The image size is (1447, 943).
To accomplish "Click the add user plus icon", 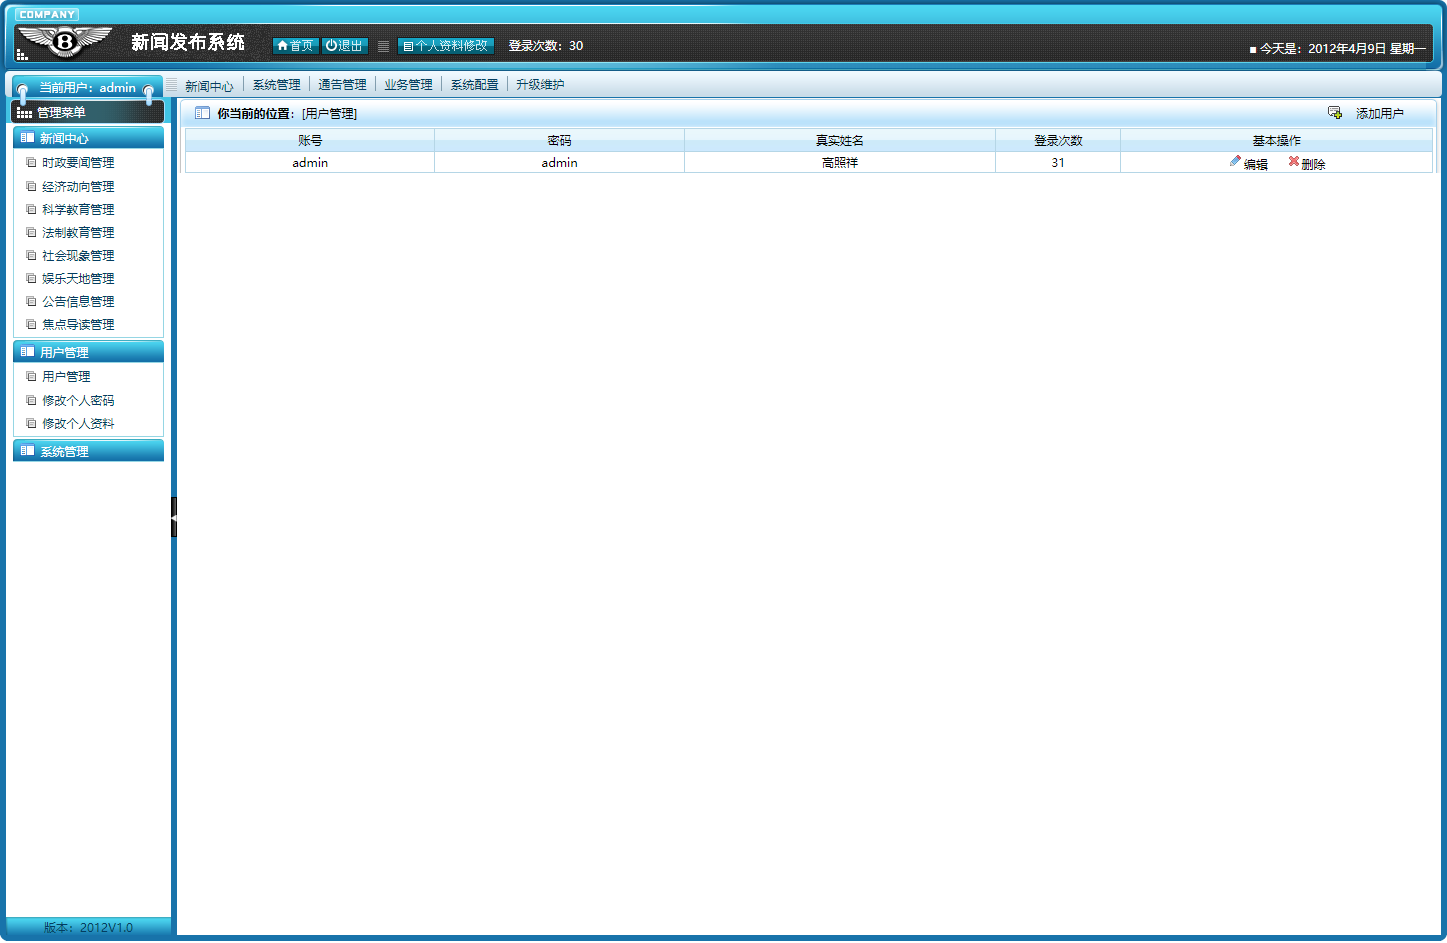I will point(1334,113).
